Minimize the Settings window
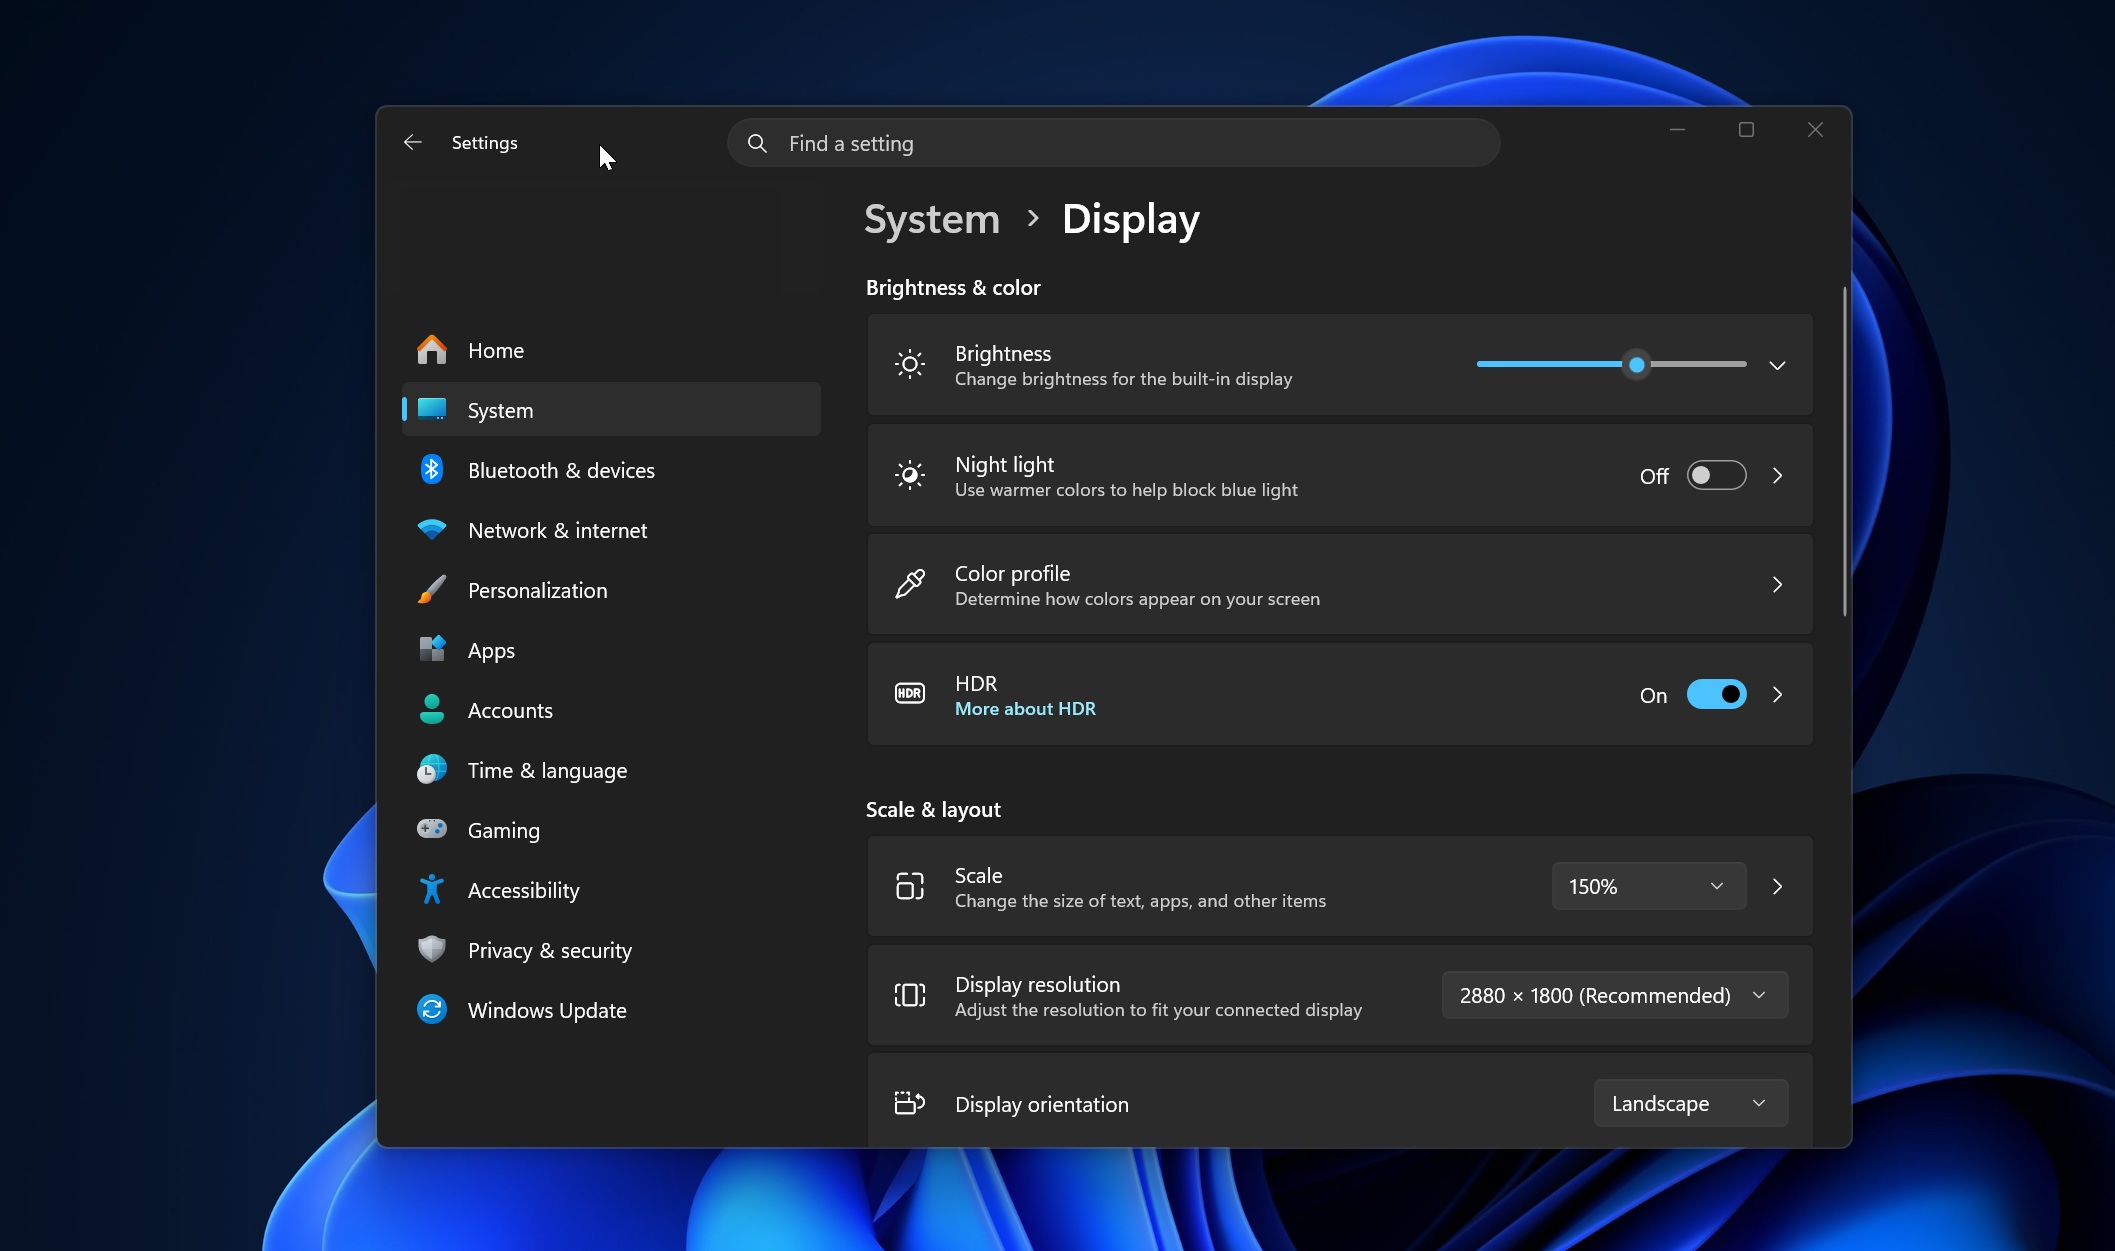Image resolution: width=2115 pixels, height=1251 pixels. point(1677,129)
